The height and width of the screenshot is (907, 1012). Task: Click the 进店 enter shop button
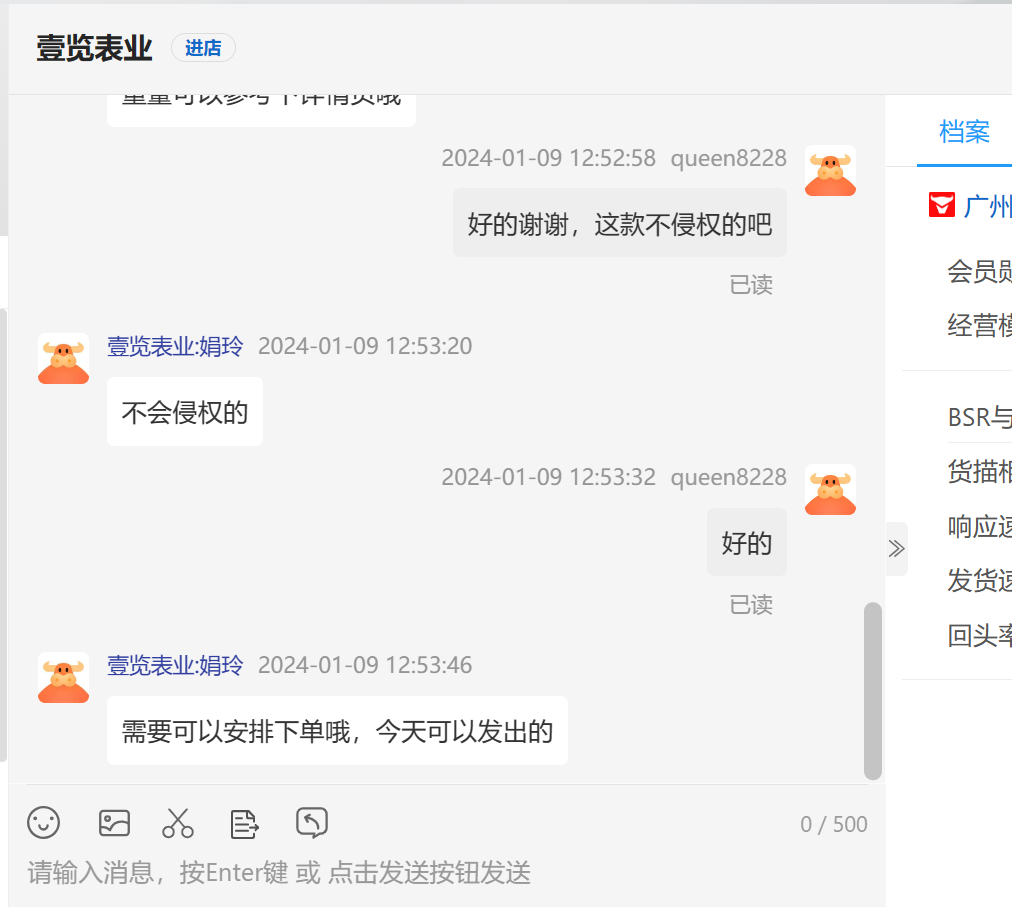[x=203, y=48]
